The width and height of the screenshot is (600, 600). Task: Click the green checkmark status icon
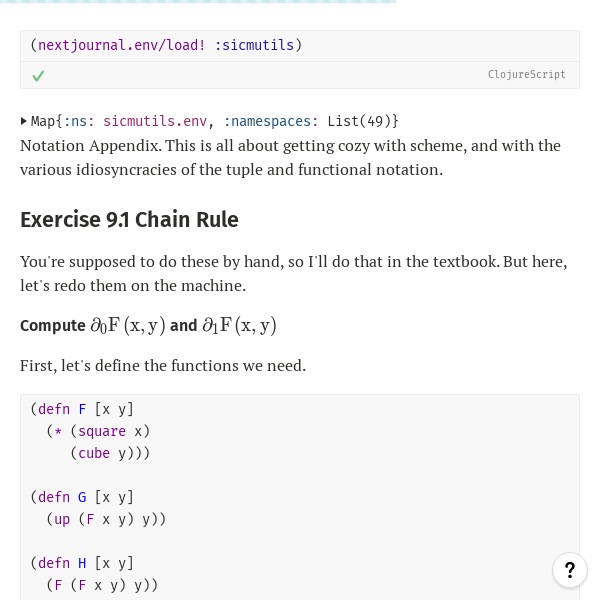click(x=38, y=76)
